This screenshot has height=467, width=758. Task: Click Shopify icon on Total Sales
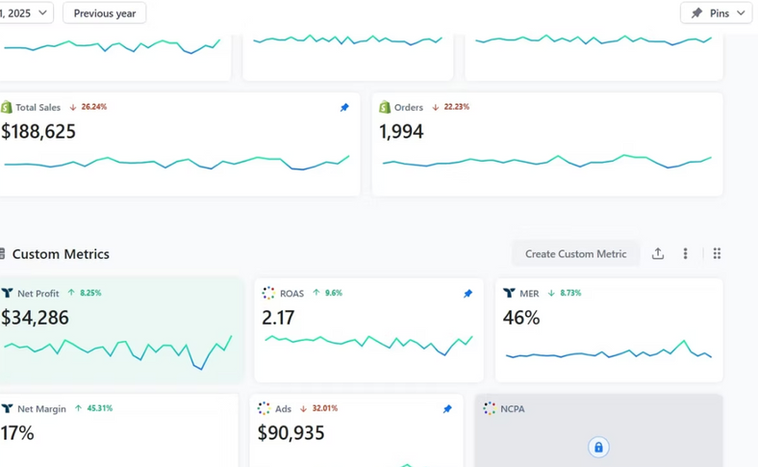click(x=6, y=107)
